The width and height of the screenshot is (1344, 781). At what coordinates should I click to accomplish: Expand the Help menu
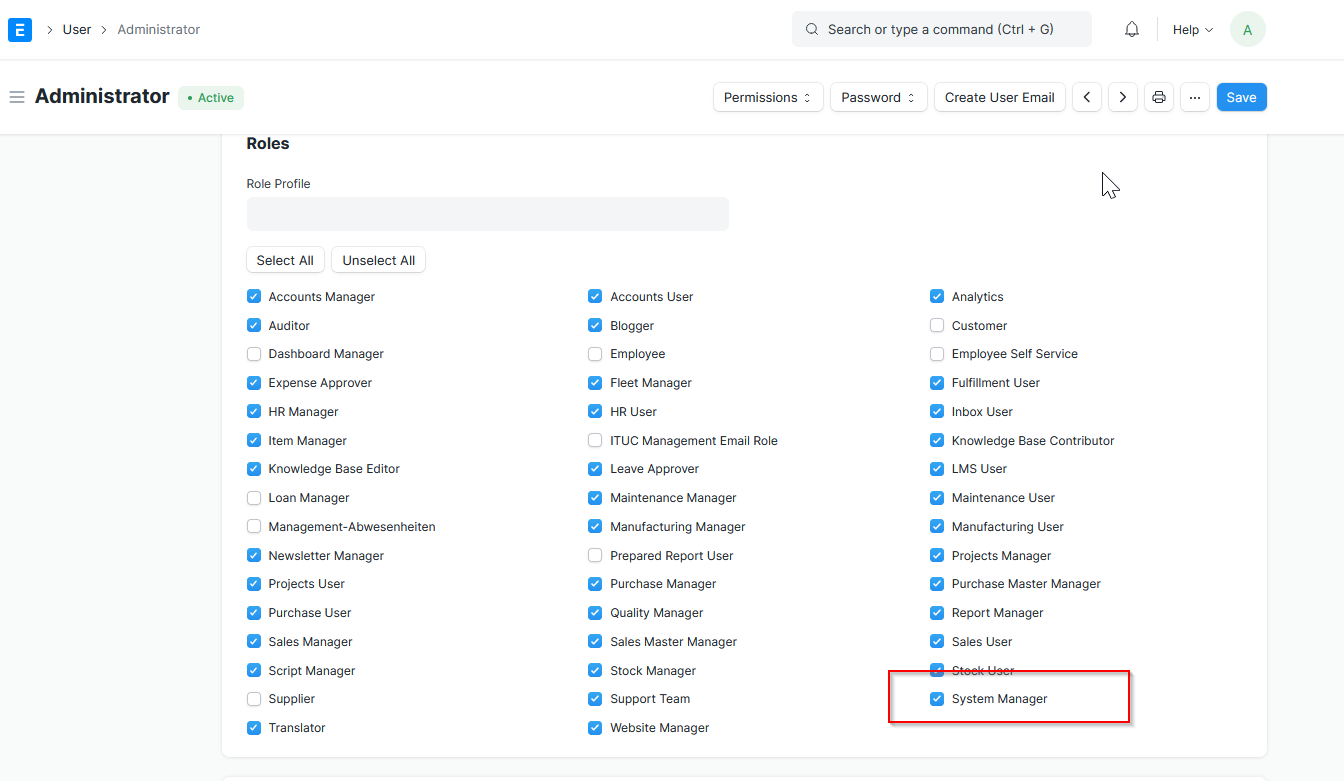tap(1191, 29)
